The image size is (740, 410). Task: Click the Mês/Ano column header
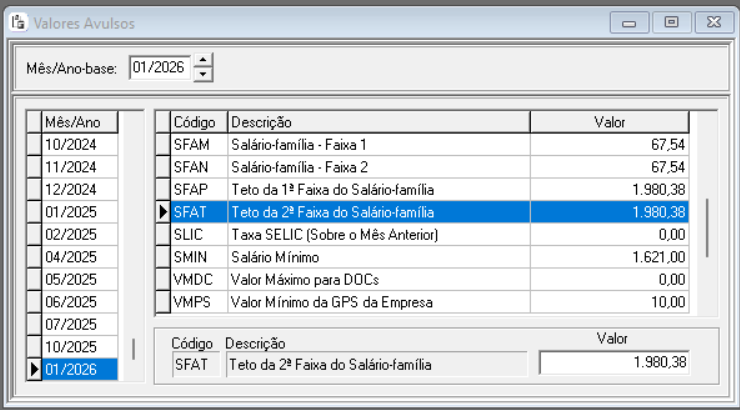pos(79,122)
